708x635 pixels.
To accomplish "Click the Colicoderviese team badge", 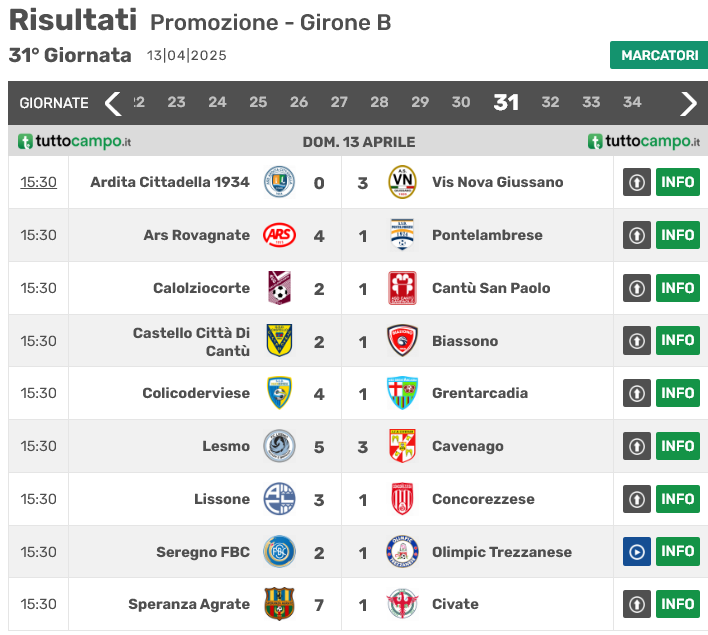I will tap(279, 393).
